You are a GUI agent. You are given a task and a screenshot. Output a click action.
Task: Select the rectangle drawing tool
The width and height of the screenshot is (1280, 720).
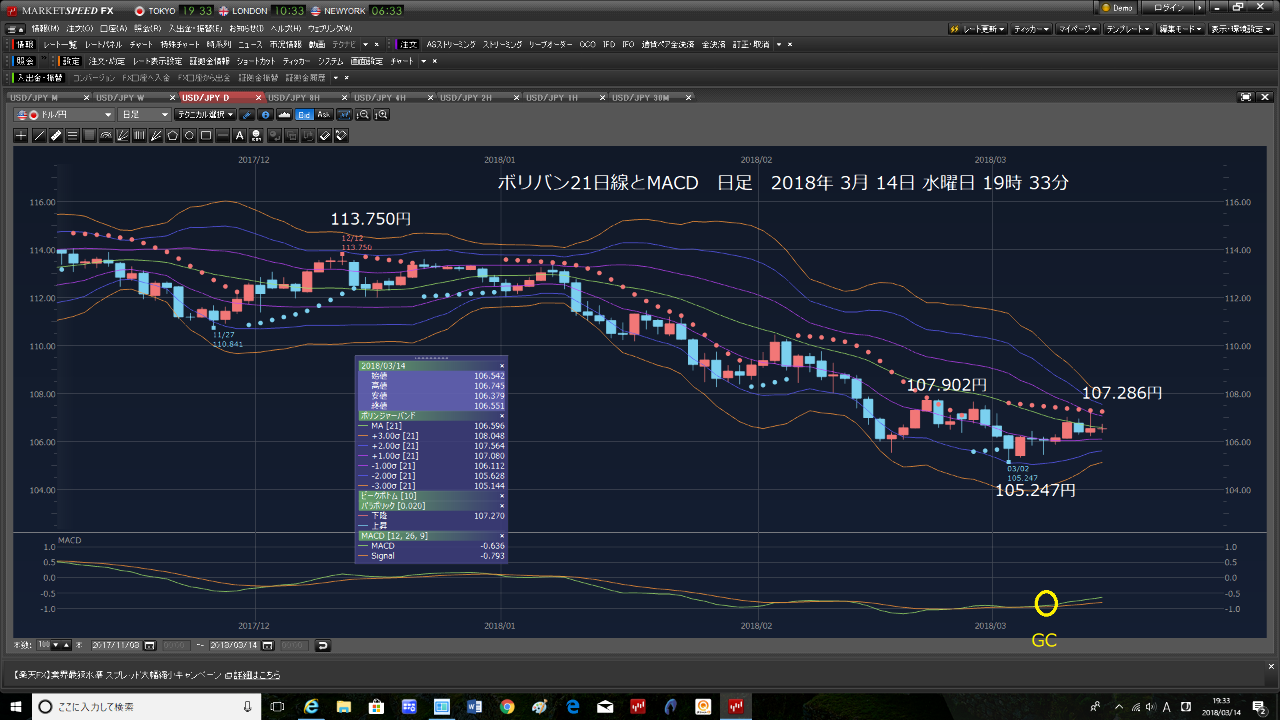coord(207,135)
